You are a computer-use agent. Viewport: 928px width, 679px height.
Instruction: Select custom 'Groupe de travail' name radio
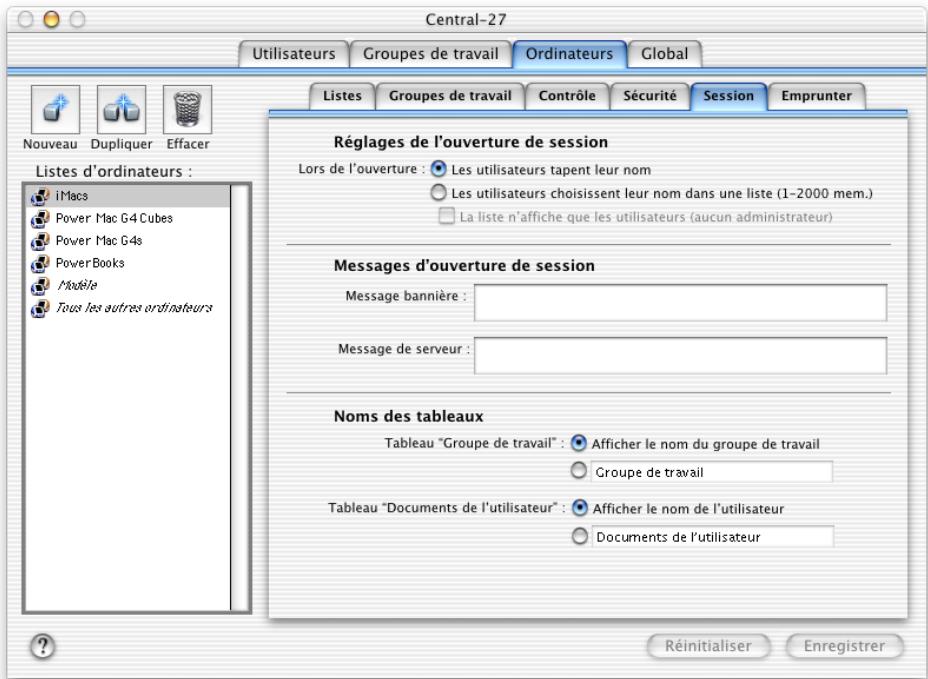[578, 471]
